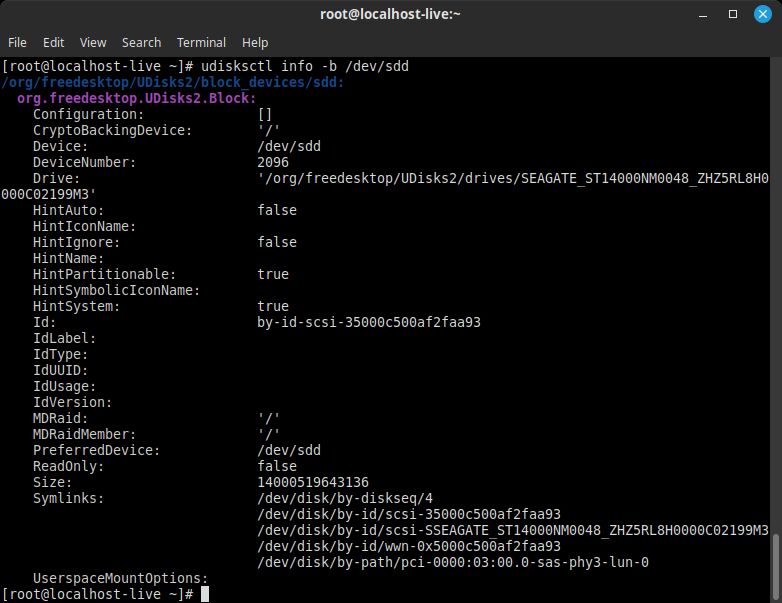Image resolution: width=782 pixels, height=603 pixels.
Task: Click the symlink /dev/disk/by-id/scsi-35000c500af2faa93
Action: click(x=409, y=514)
